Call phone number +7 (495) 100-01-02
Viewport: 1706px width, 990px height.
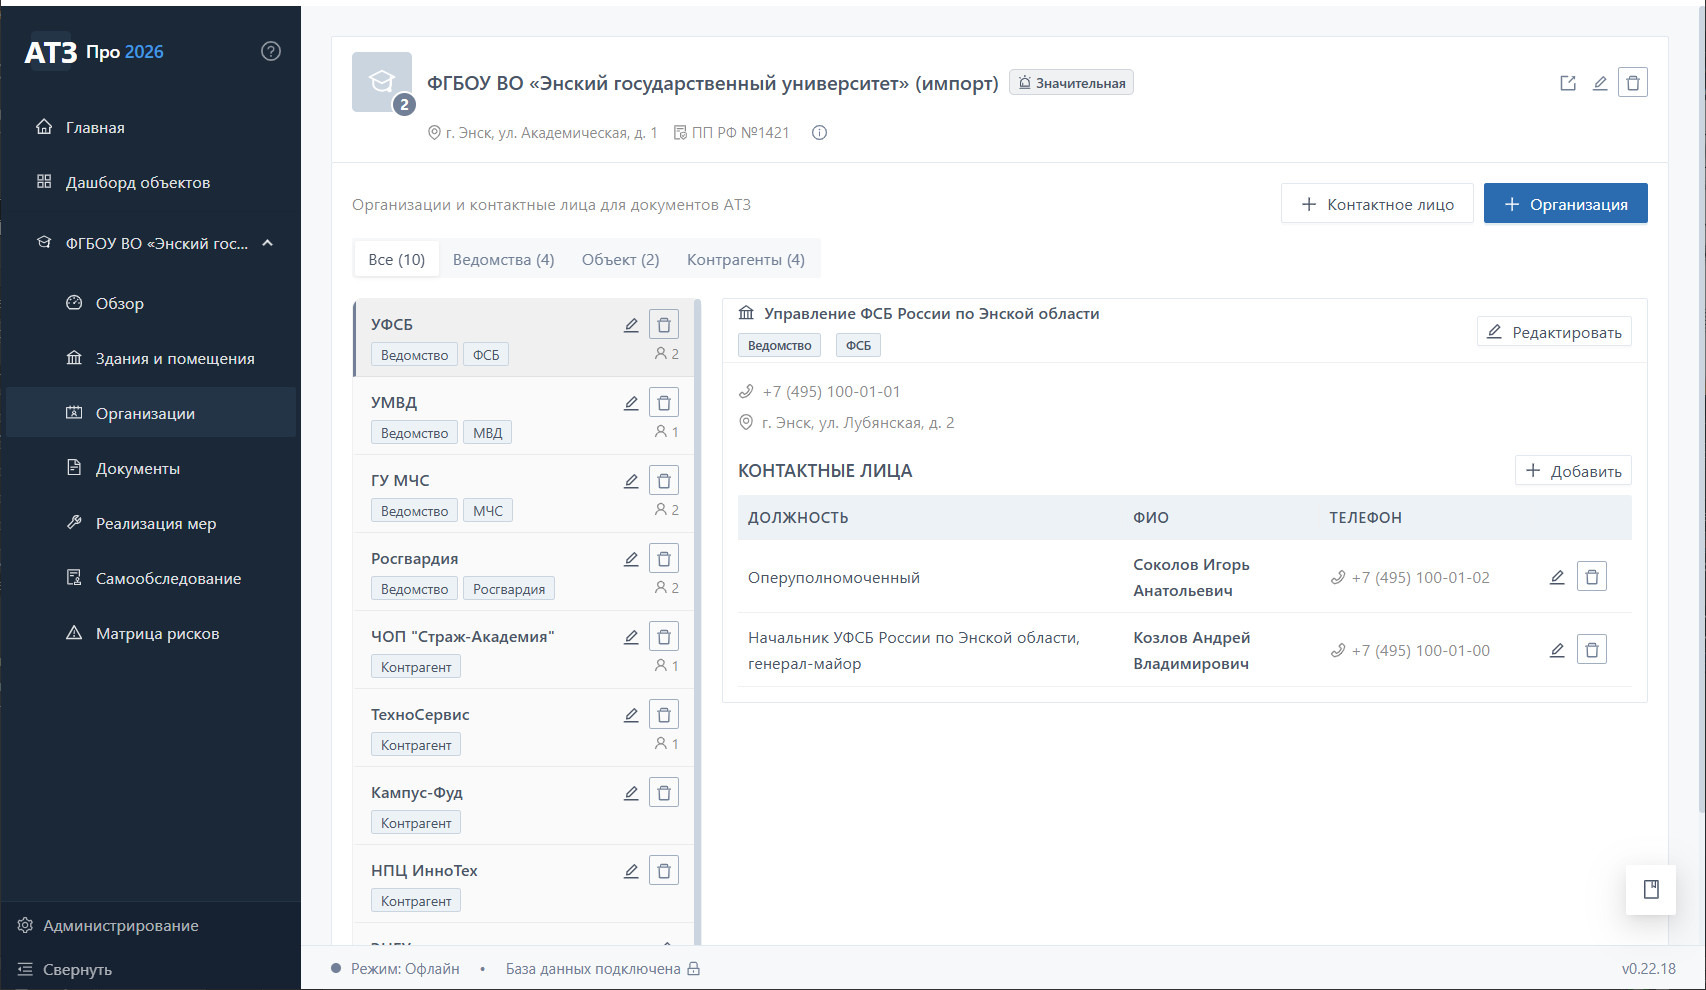click(1410, 578)
